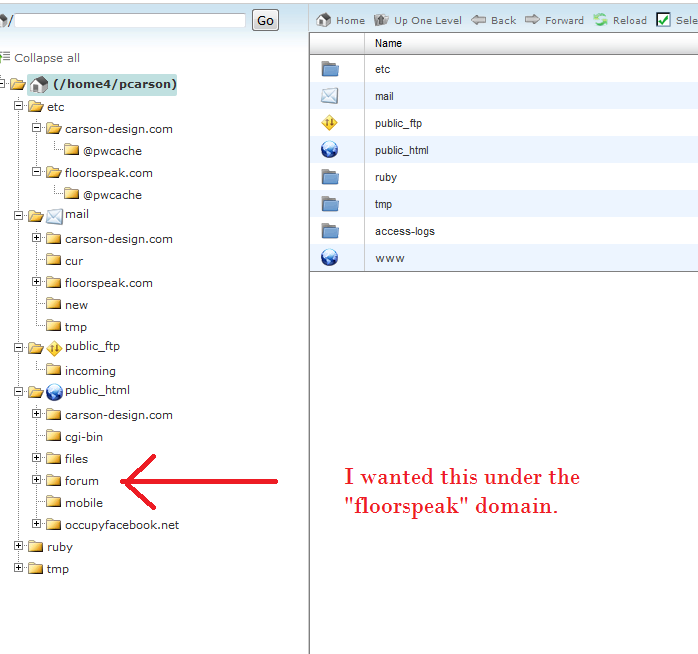
Task: Select the mobile folder in tree
Action: coord(83,503)
